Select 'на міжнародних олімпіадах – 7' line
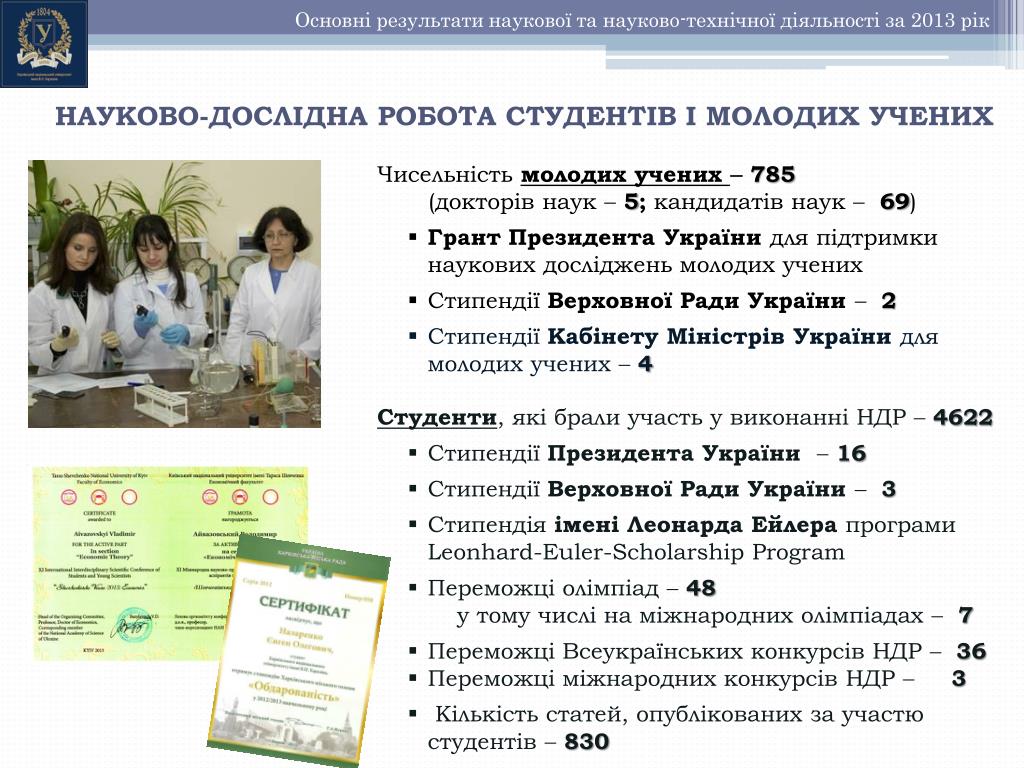Image resolution: width=1024 pixels, height=768 pixels. [788, 616]
